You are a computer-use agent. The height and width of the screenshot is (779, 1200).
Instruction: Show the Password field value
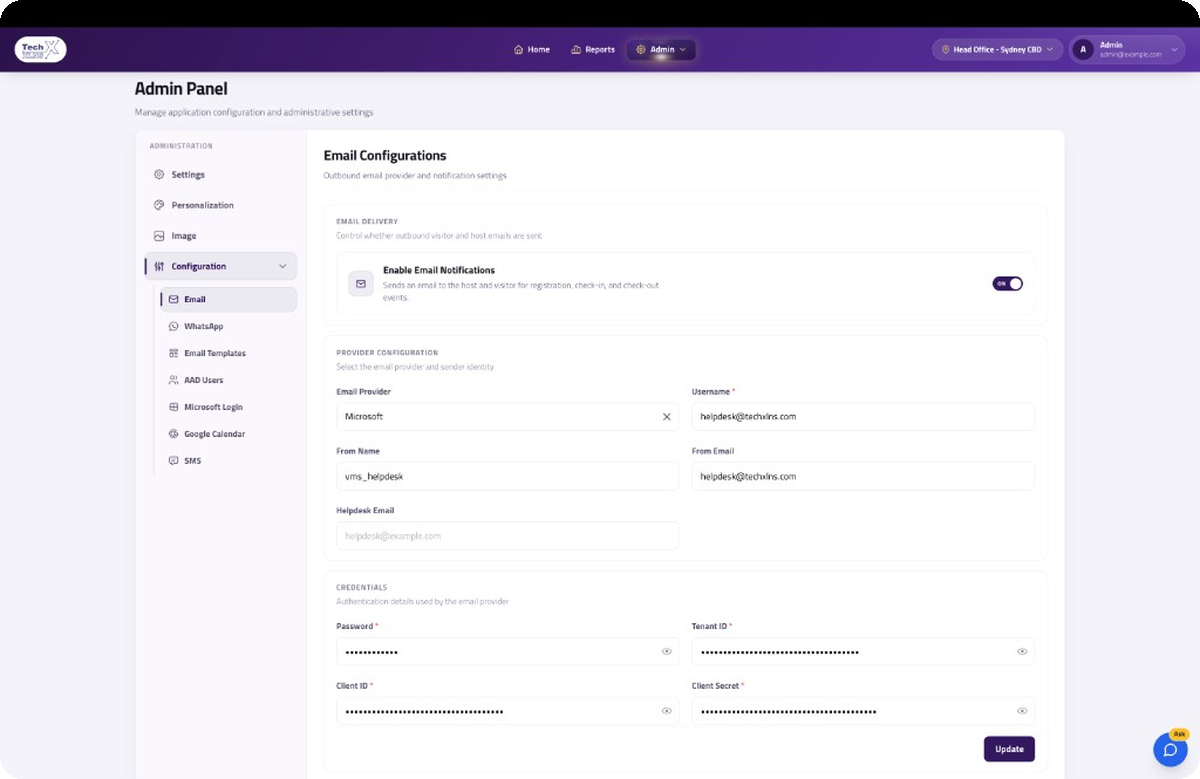pos(667,652)
